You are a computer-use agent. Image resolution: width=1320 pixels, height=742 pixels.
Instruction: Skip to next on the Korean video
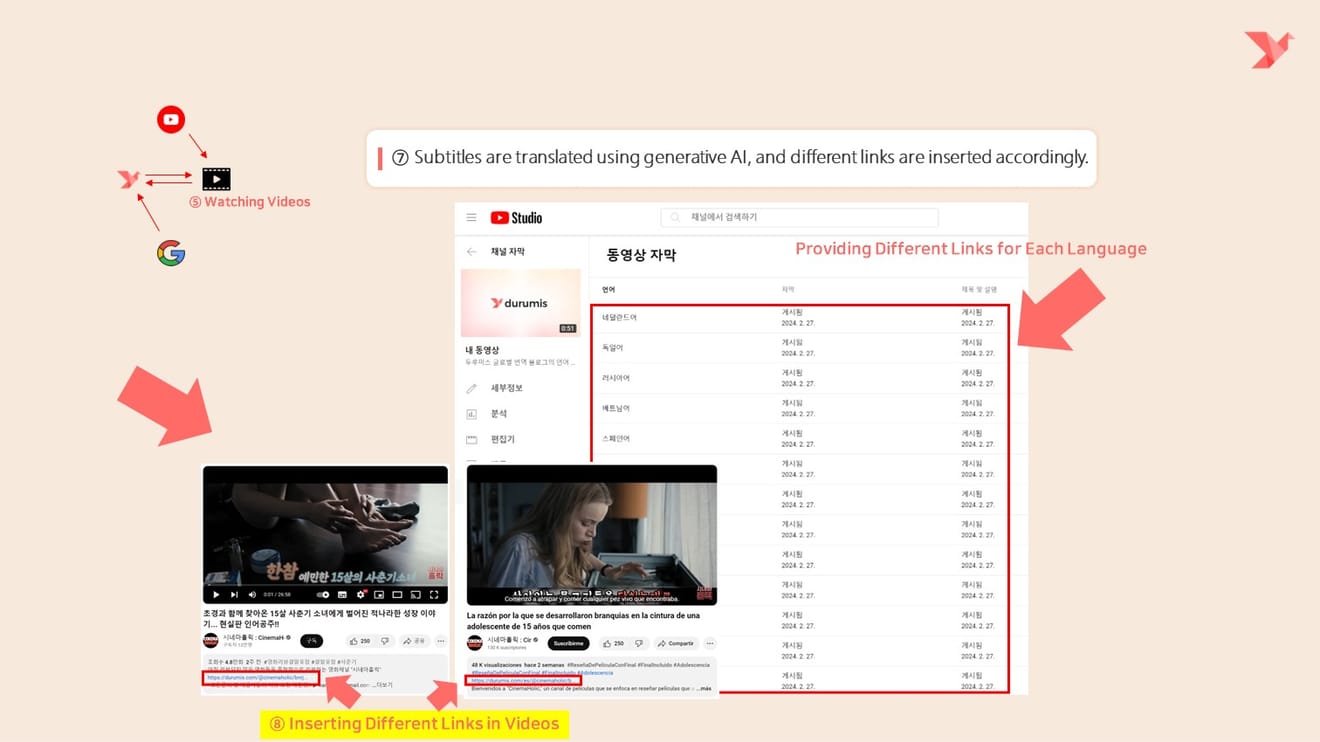coord(234,595)
